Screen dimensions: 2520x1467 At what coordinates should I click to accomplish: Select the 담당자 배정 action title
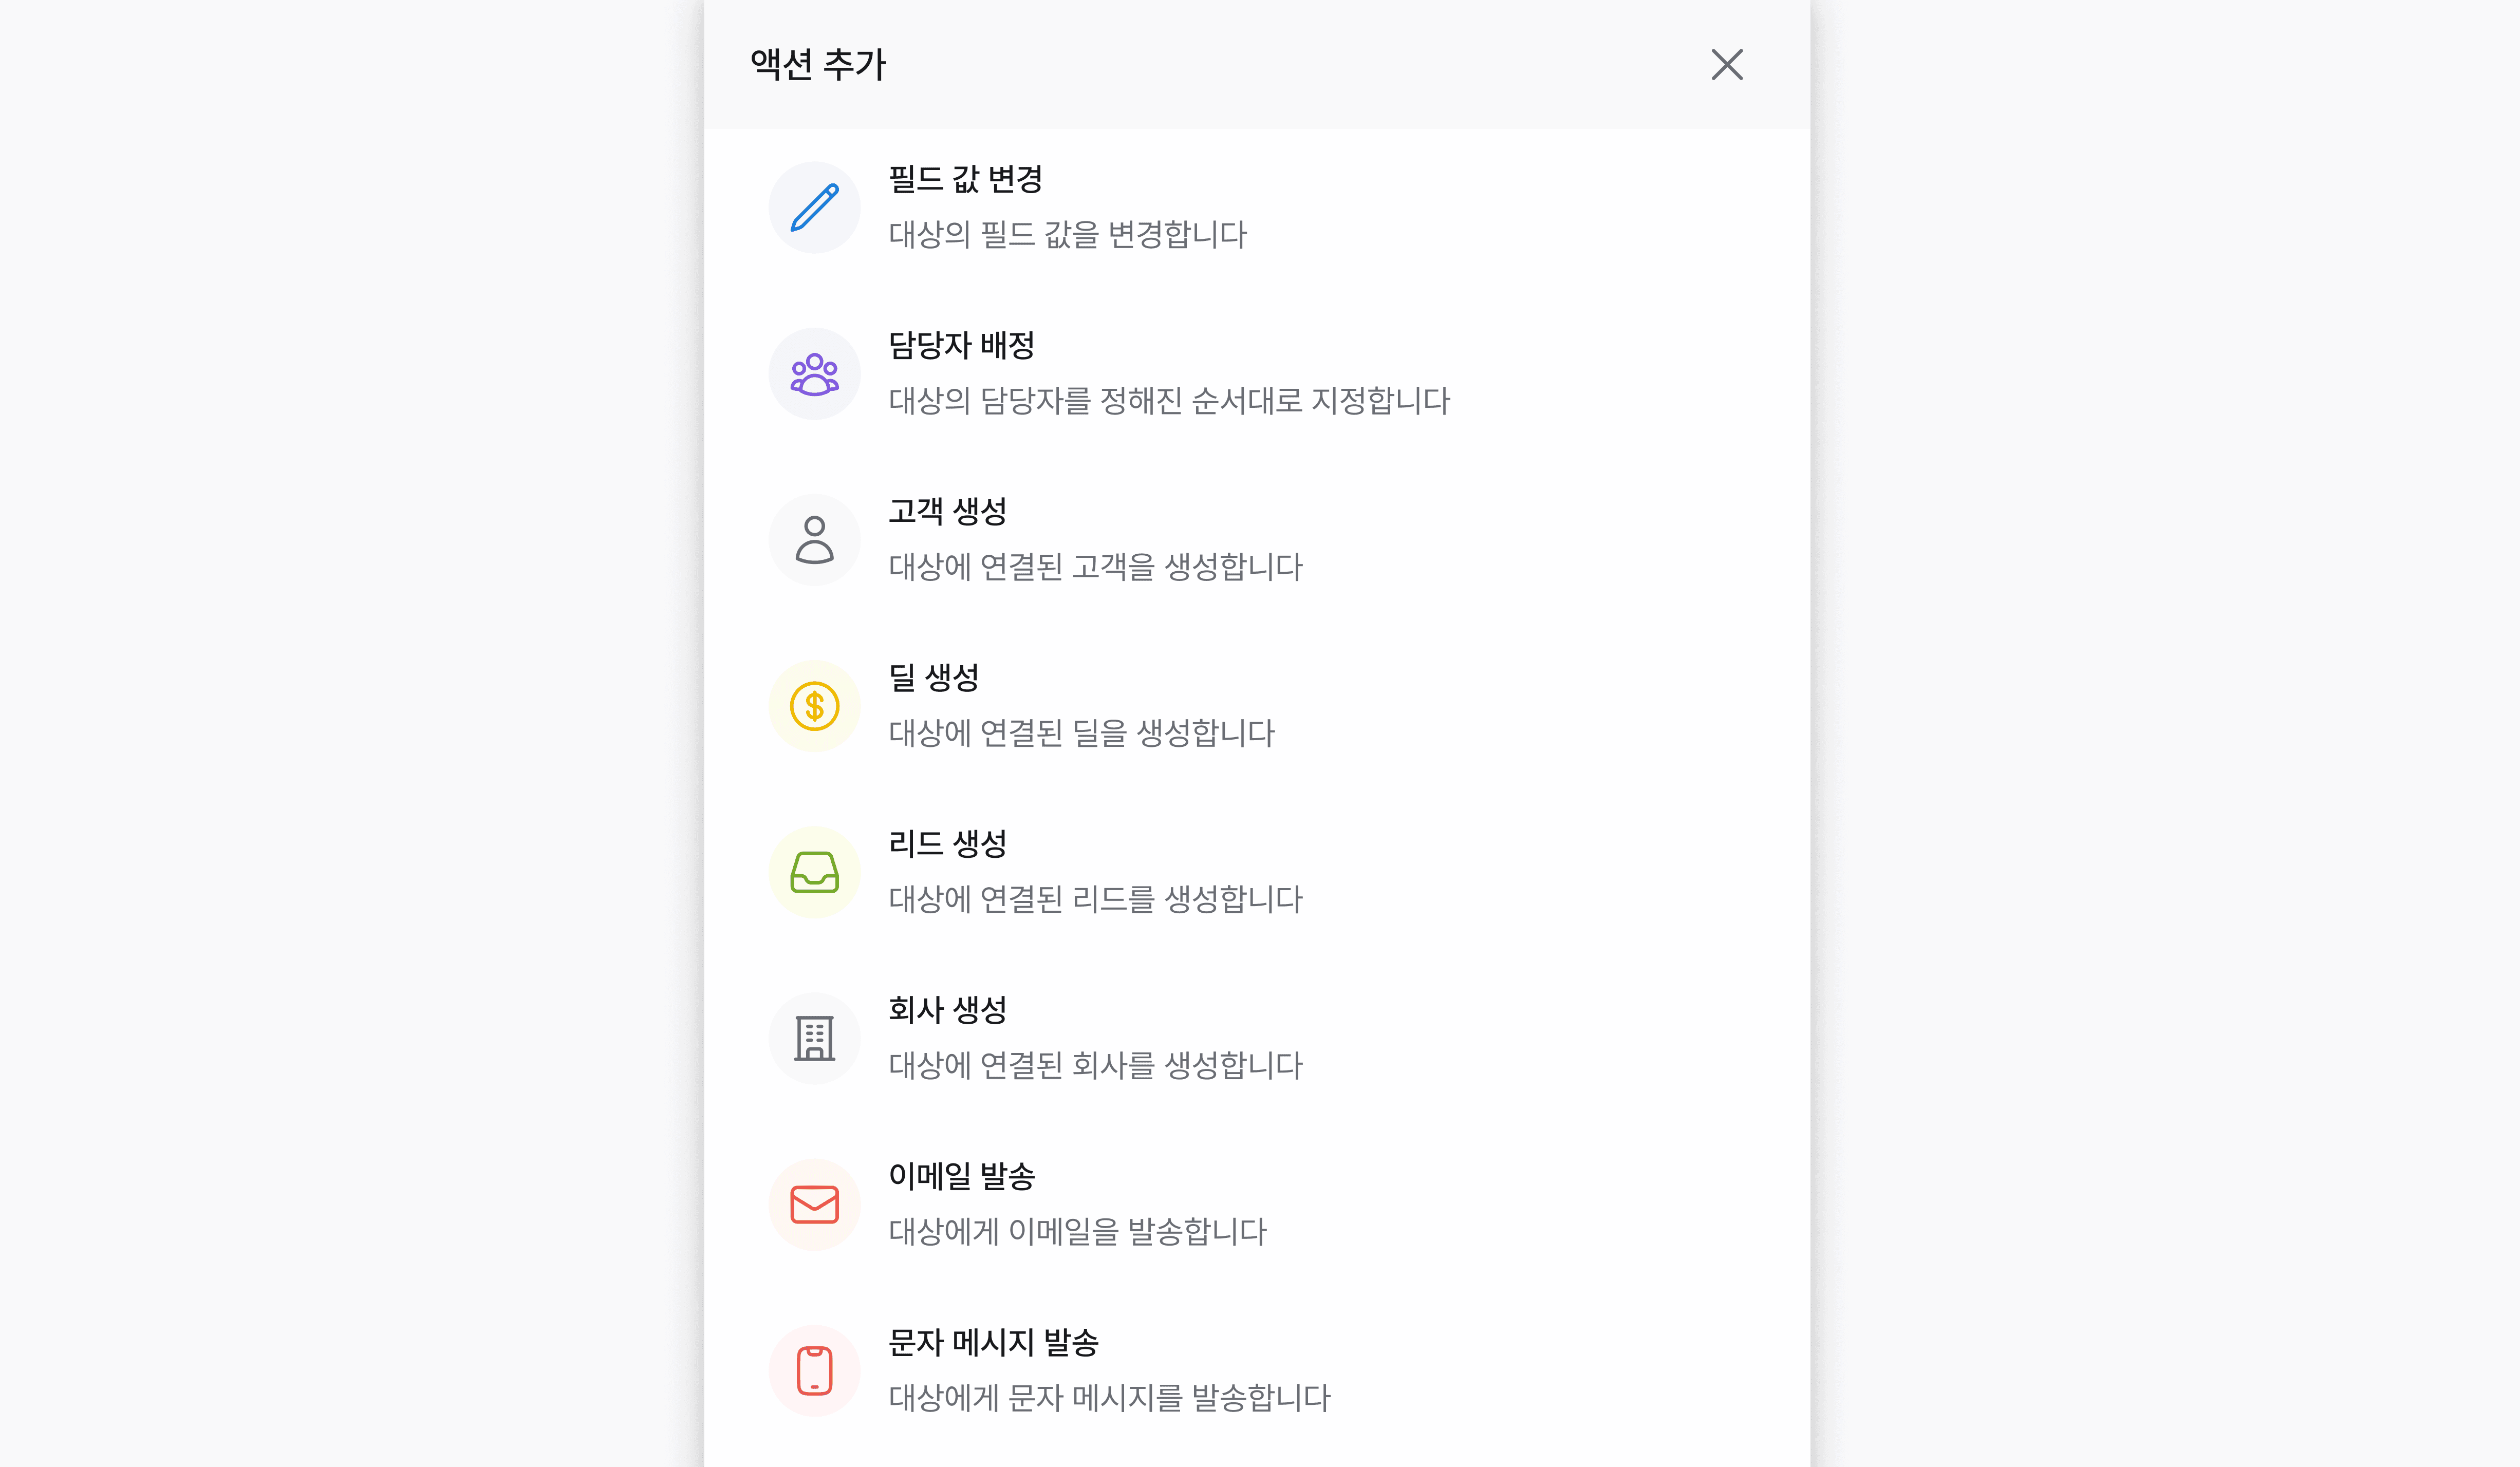tap(961, 345)
